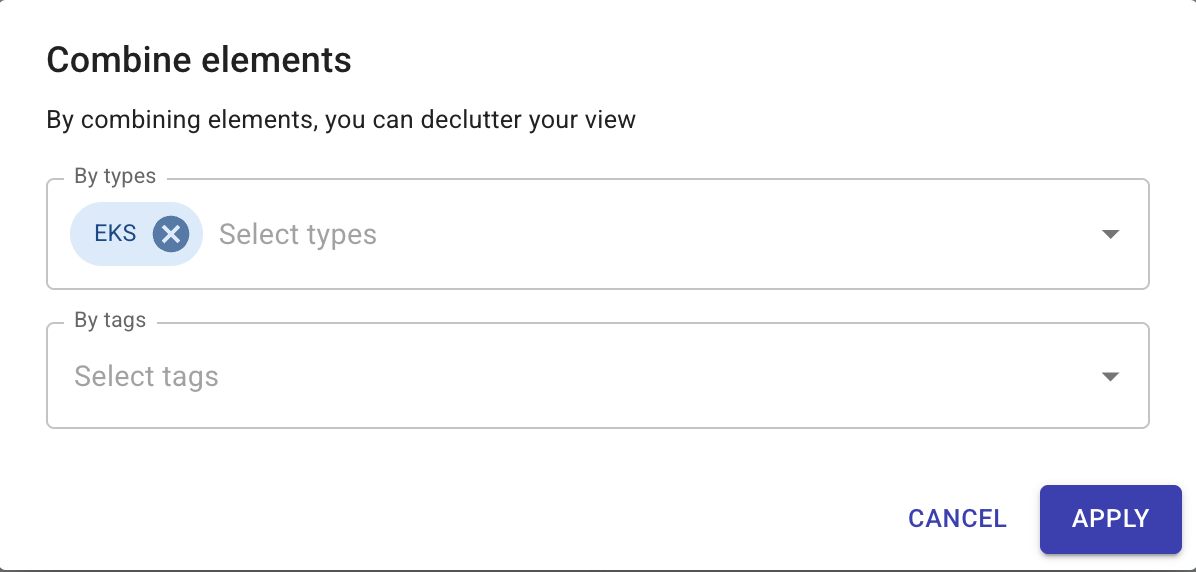Remove the EKS chip with its X icon

171,234
